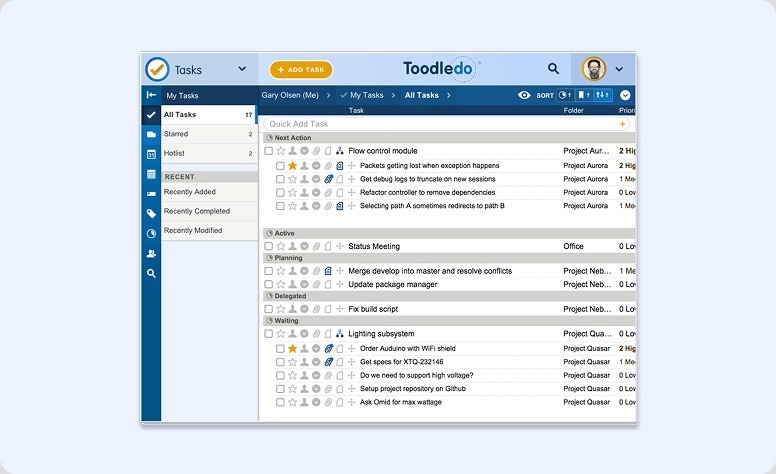Check off Update package manager task
Screen dimensions: 776x474
[x=268, y=284]
